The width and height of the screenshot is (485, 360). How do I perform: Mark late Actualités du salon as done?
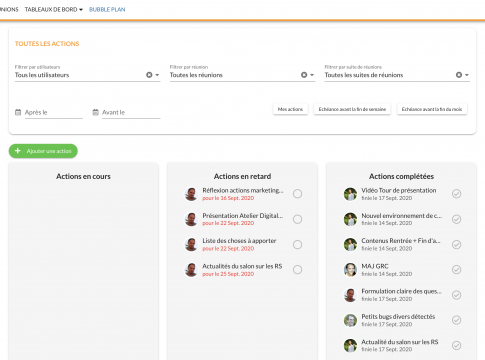click(x=298, y=269)
